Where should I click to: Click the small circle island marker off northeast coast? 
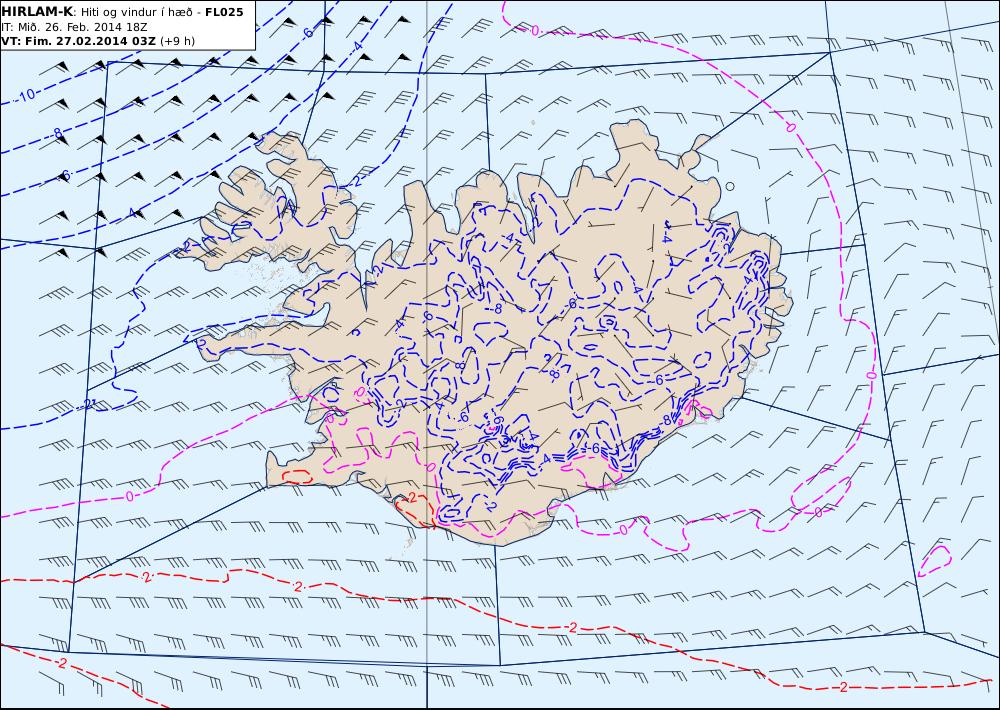click(x=730, y=187)
